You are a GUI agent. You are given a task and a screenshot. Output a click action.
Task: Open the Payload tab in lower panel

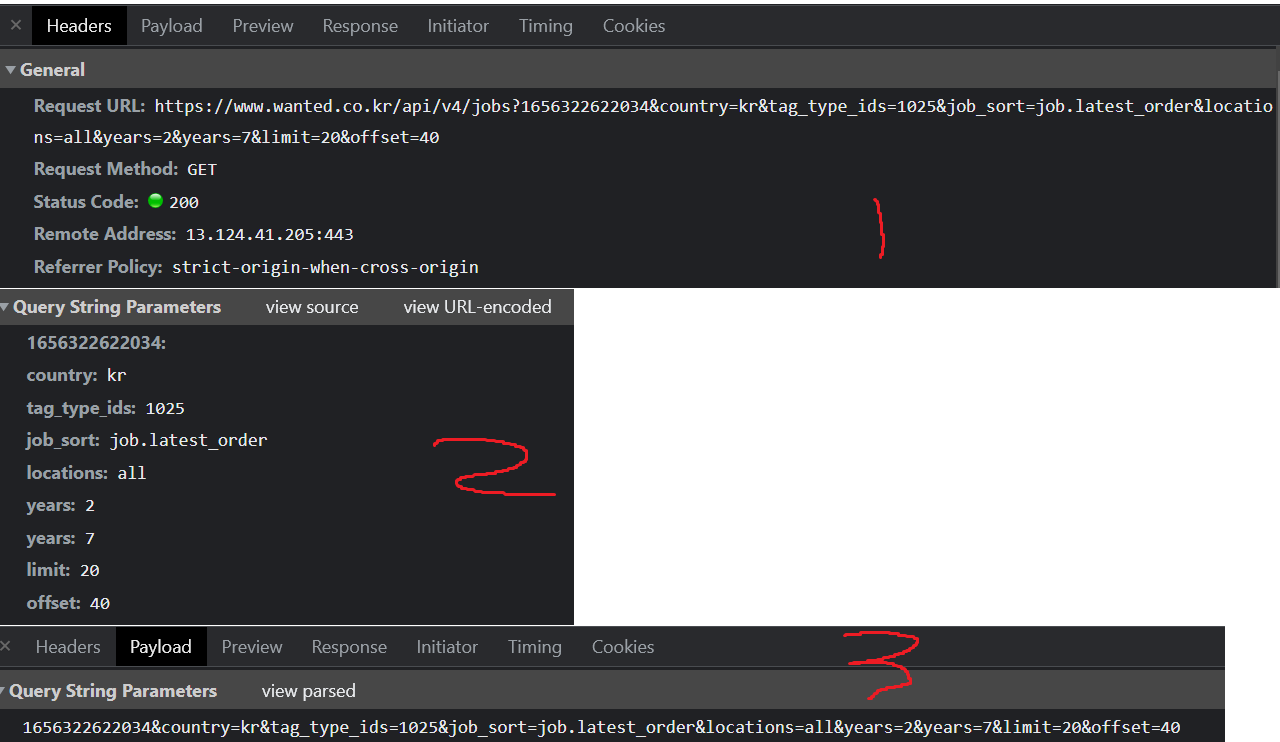[161, 647]
